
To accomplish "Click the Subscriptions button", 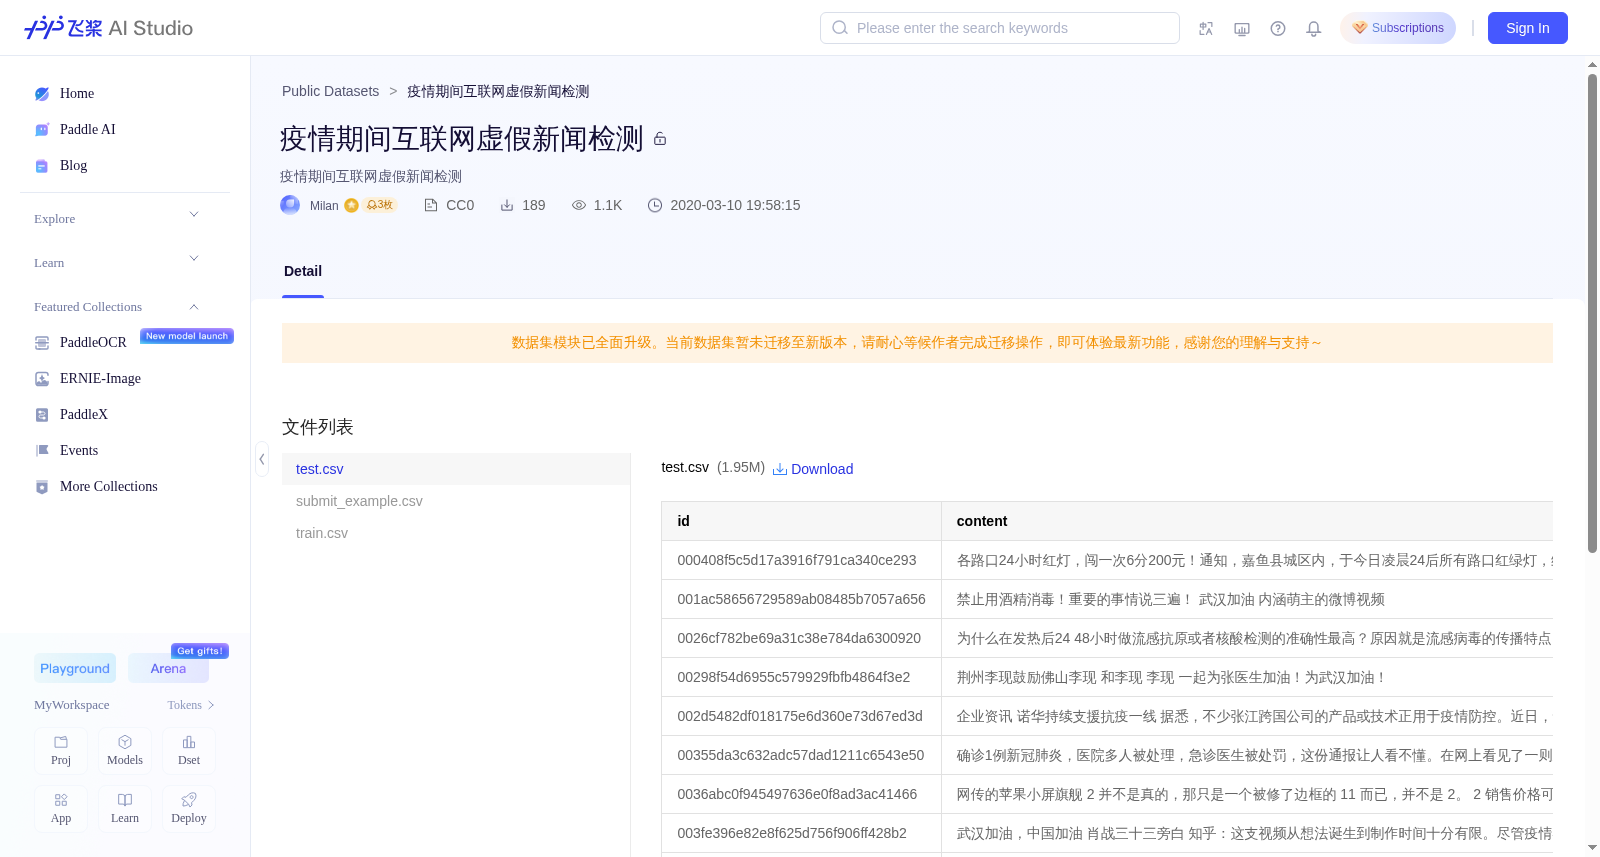I will pos(1398,28).
